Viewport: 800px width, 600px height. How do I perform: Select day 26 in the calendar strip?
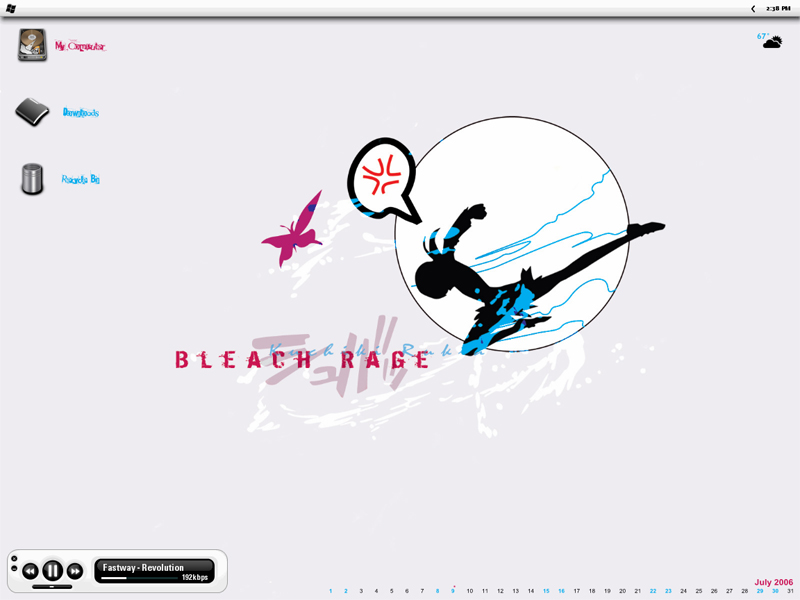(x=714, y=591)
